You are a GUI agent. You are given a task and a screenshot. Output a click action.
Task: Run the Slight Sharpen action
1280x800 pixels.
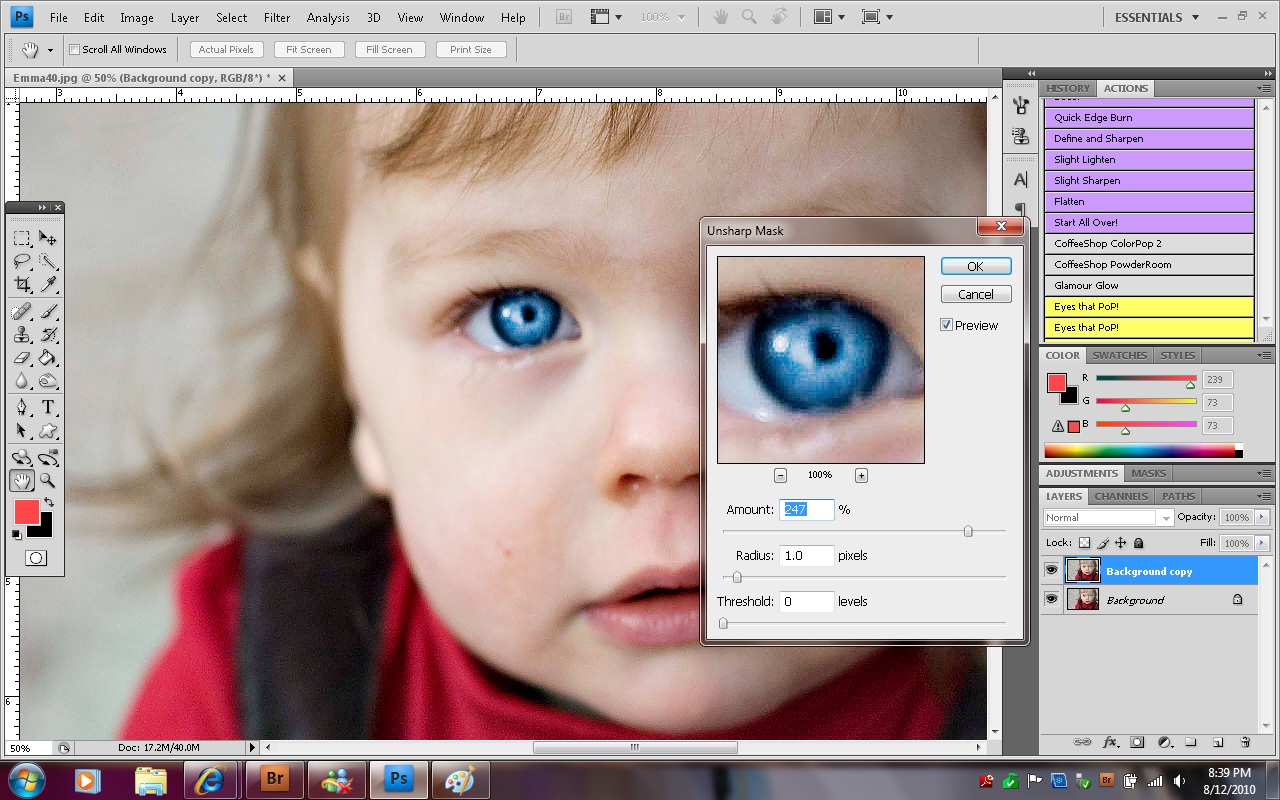coord(1149,180)
